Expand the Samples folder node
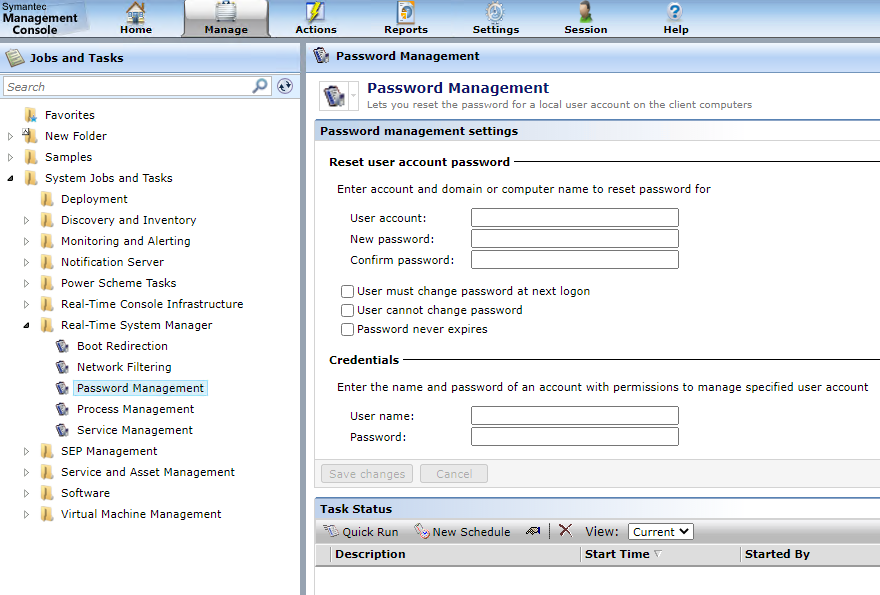The width and height of the screenshot is (880, 595). tap(10, 157)
